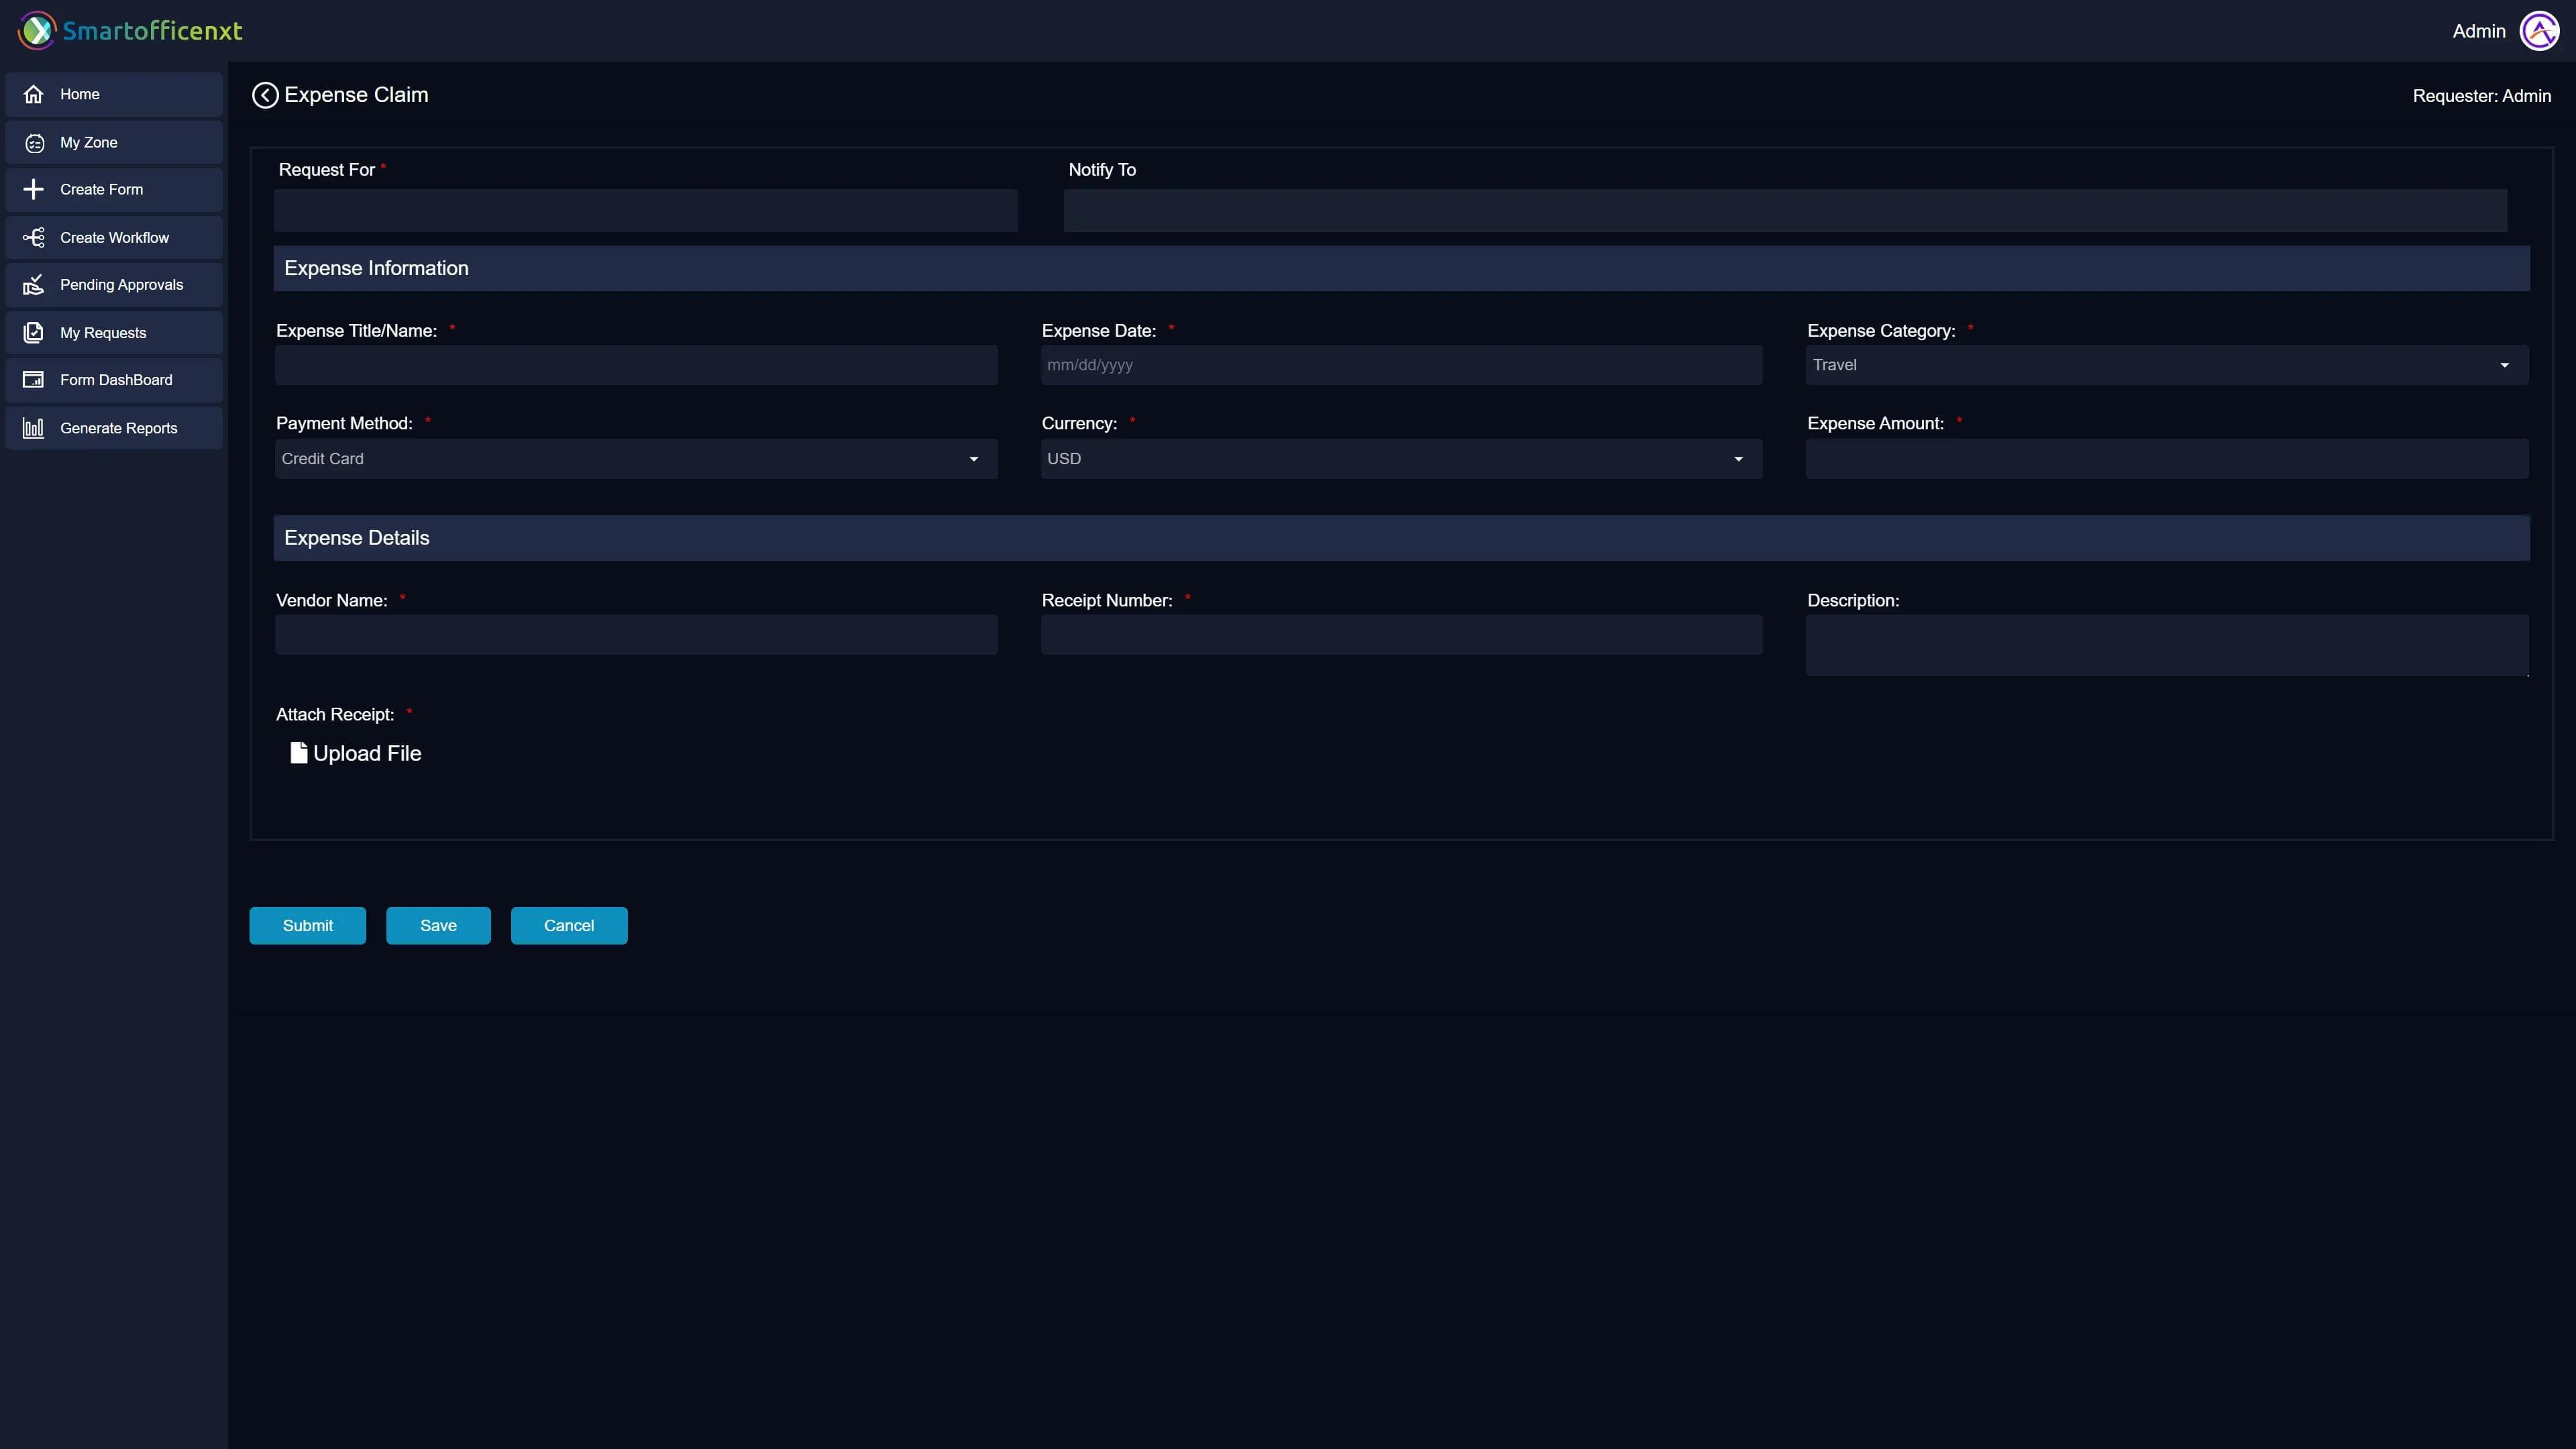This screenshot has height=1449, width=2576.
Task: Click the Create Form plus icon
Action: (x=34, y=189)
